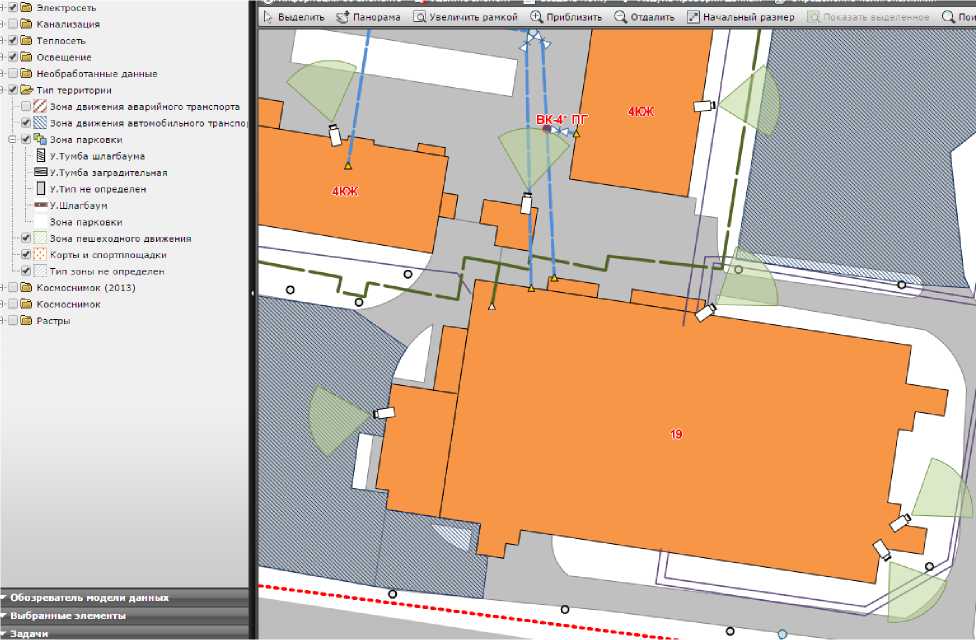Check 'Зона движения аварийного транспорта' checkbox
Screen dimensions: 976x640
27,106
